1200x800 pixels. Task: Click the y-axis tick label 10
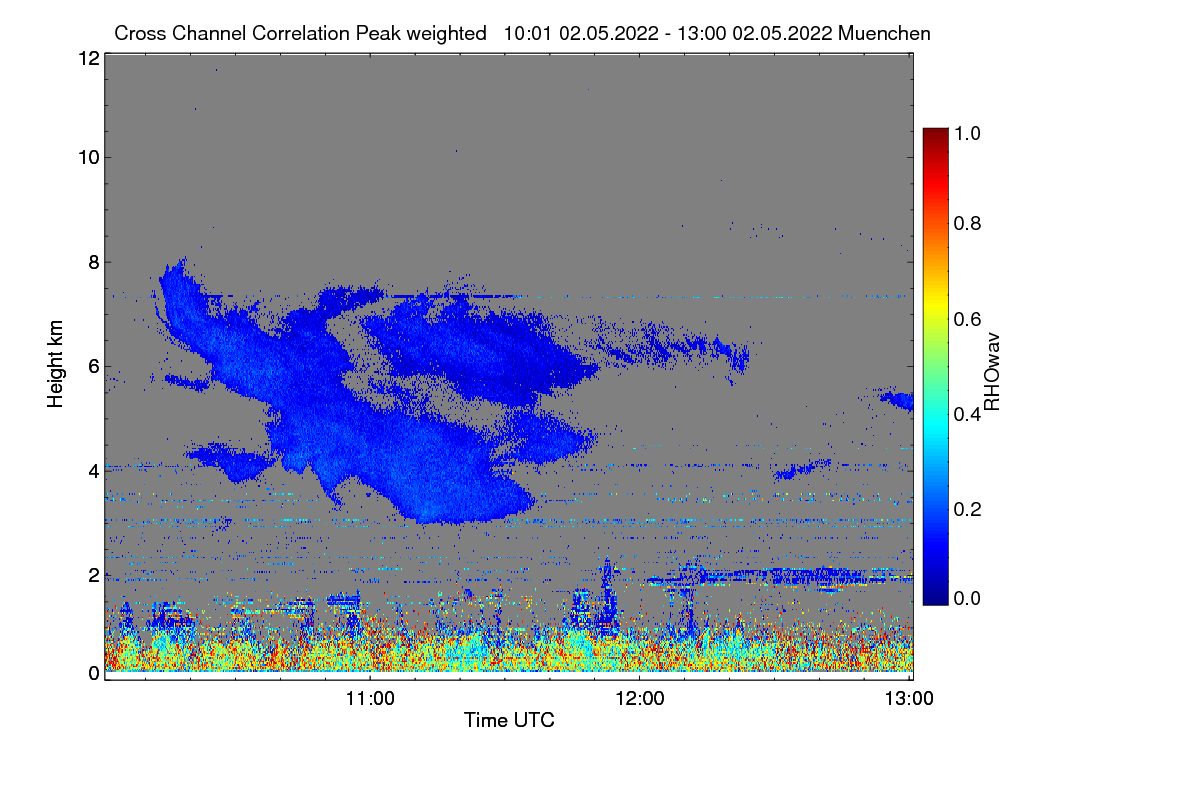pos(88,157)
